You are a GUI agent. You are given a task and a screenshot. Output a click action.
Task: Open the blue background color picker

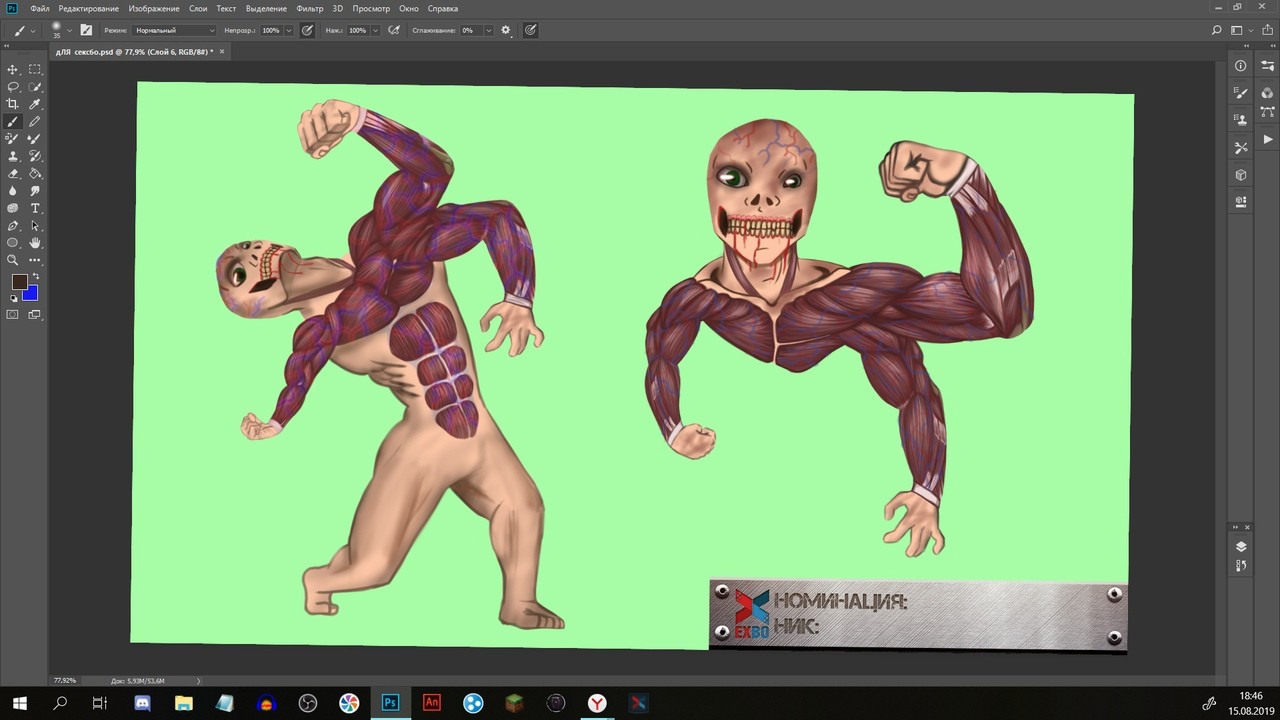31,293
